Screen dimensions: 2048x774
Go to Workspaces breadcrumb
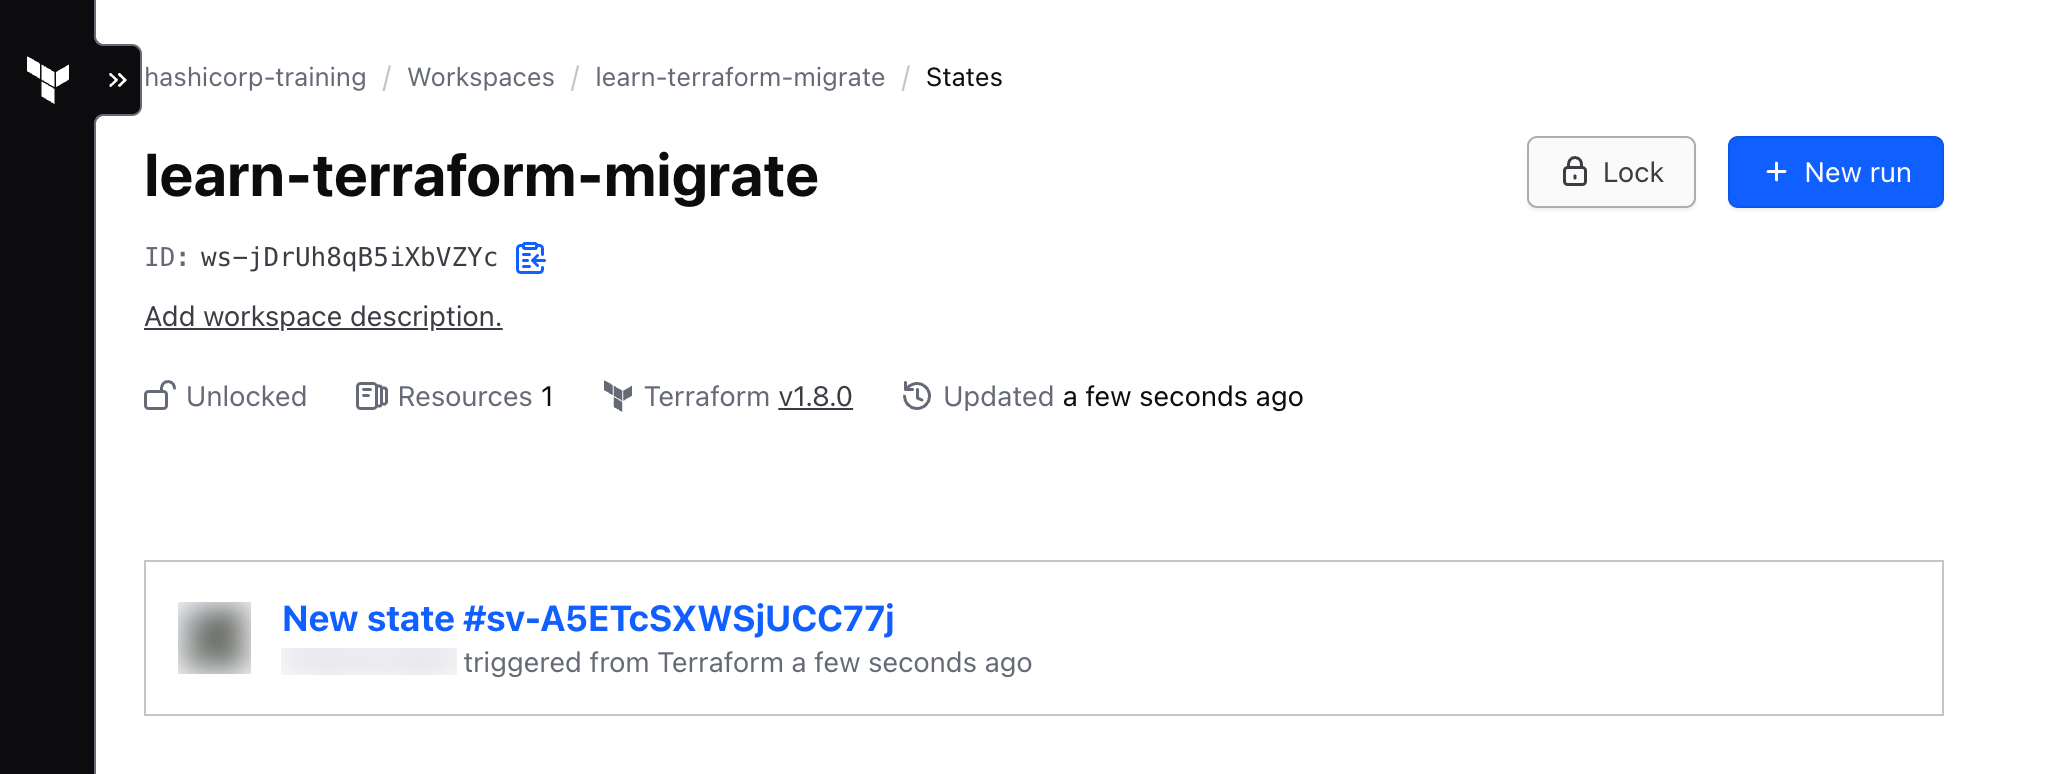point(481,77)
